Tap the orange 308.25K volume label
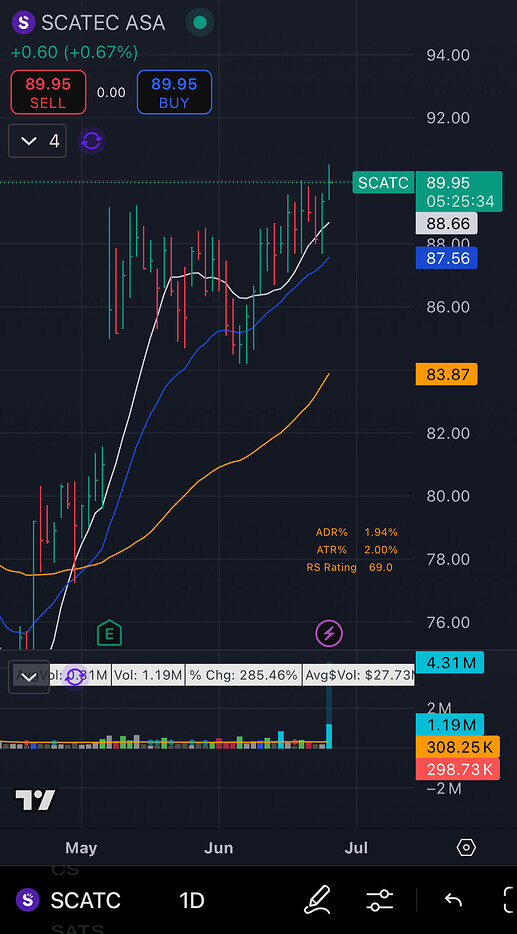This screenshot has width=517, height=934. pos(457,747)
